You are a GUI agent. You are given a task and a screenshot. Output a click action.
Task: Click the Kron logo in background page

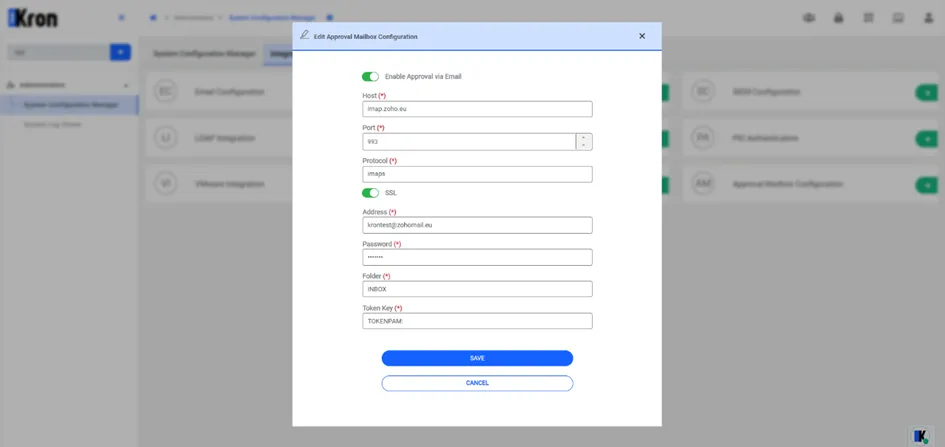33,18
